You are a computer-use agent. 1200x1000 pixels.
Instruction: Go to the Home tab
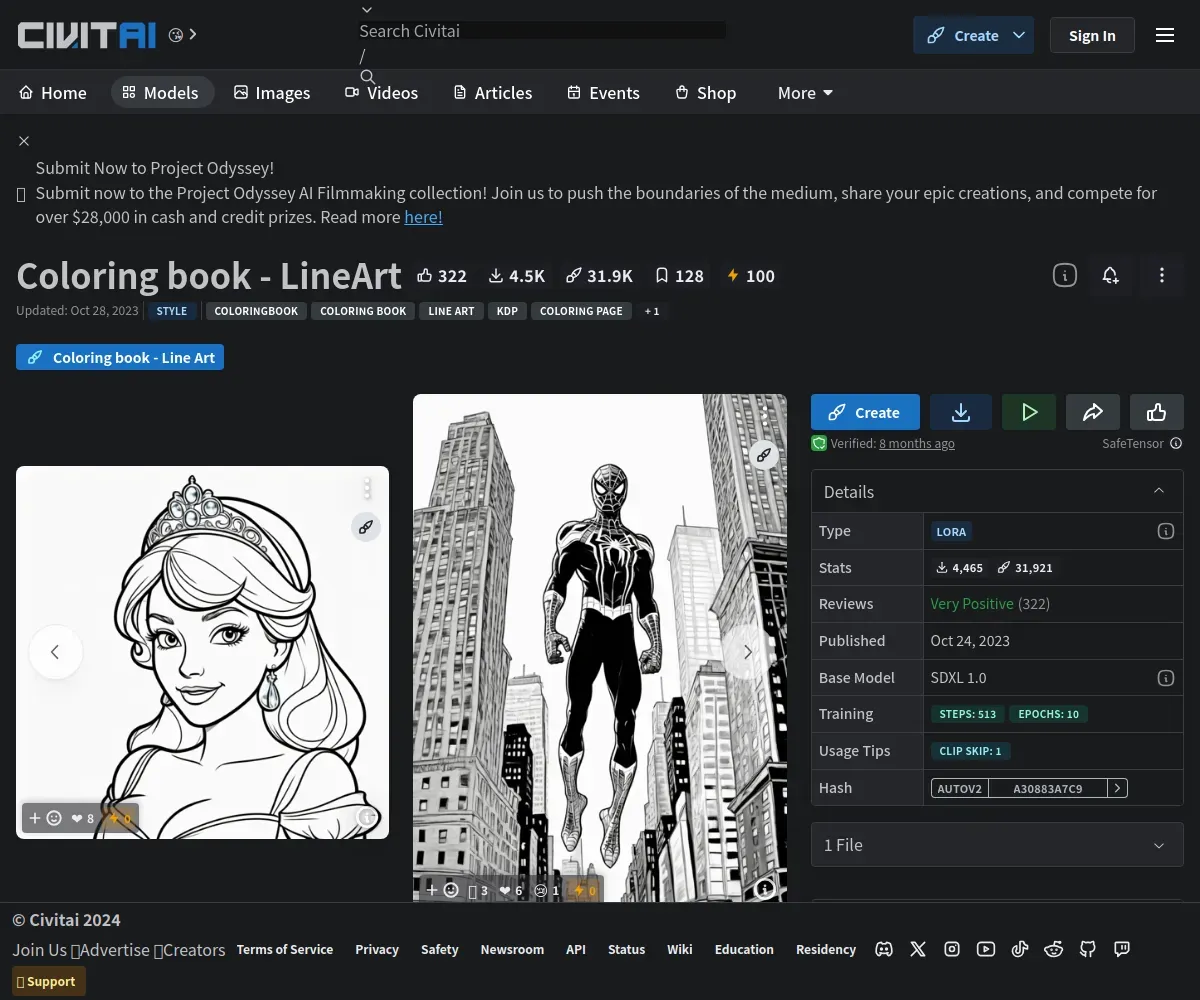(53, 93)
